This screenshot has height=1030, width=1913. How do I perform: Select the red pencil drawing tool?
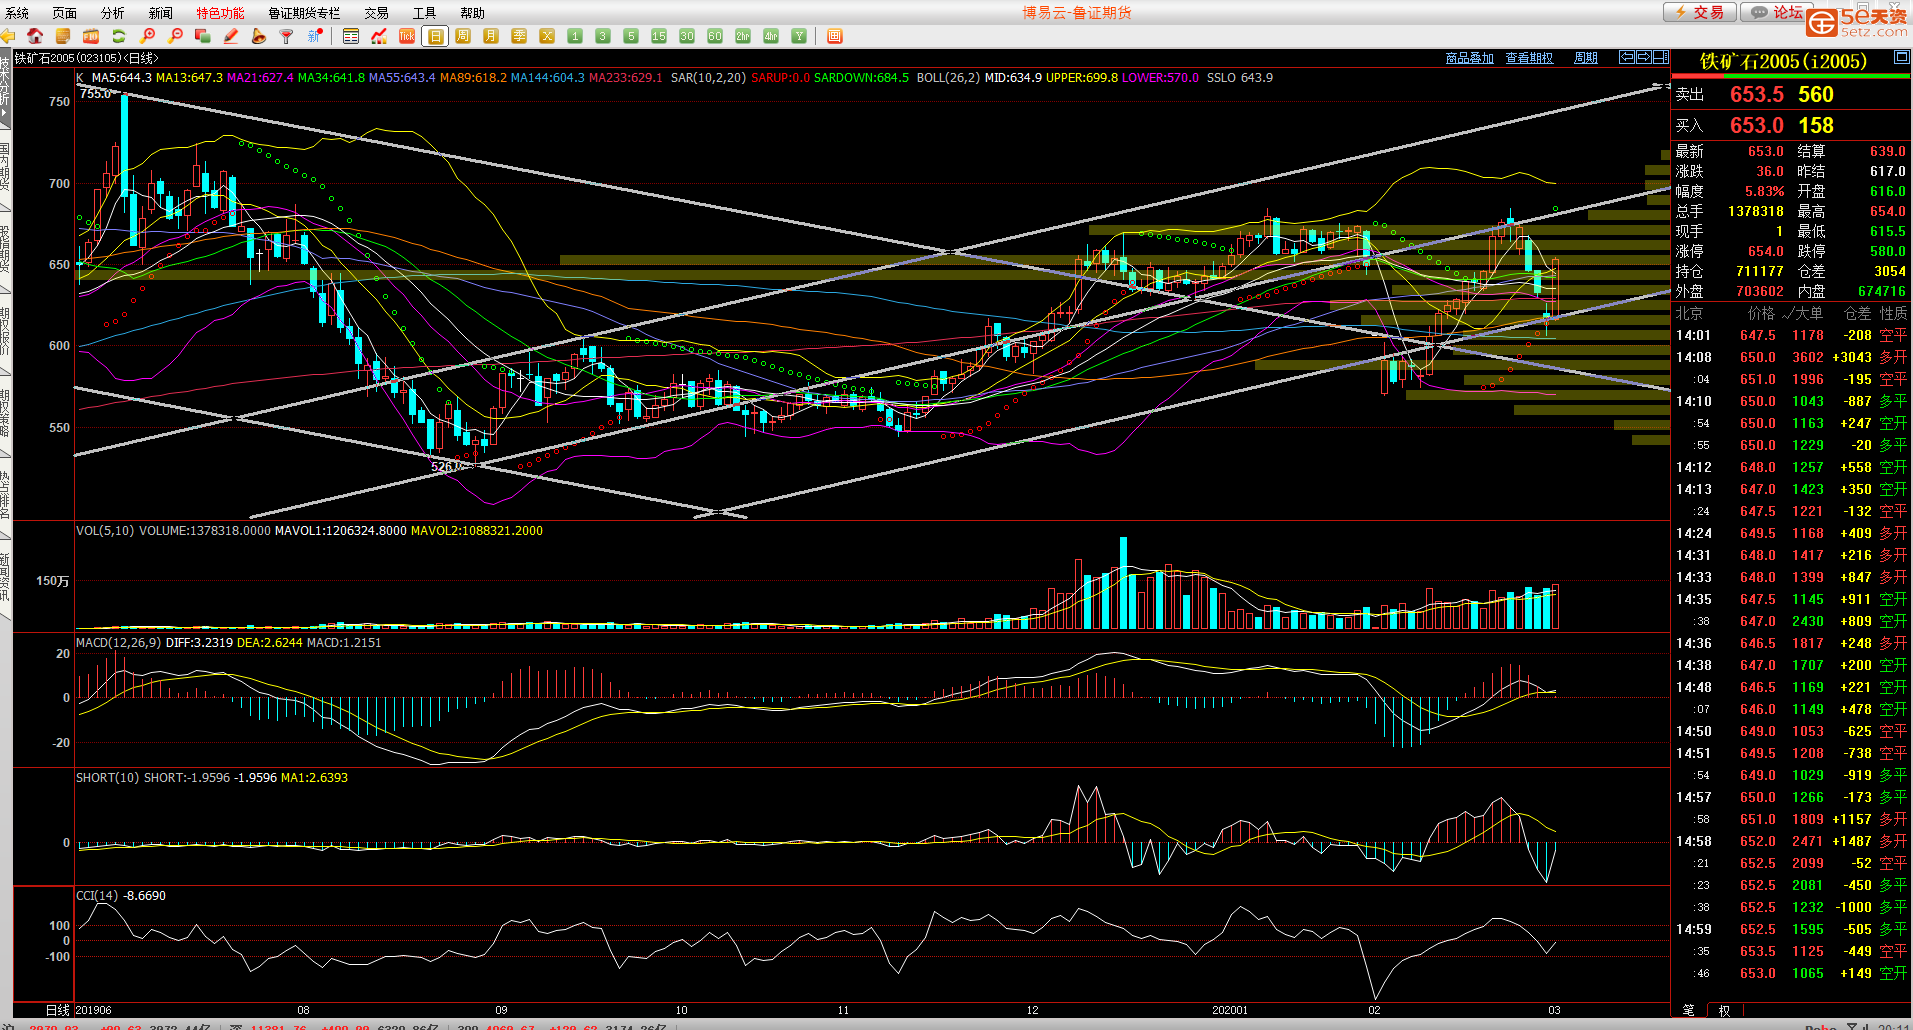click(231, 36)
